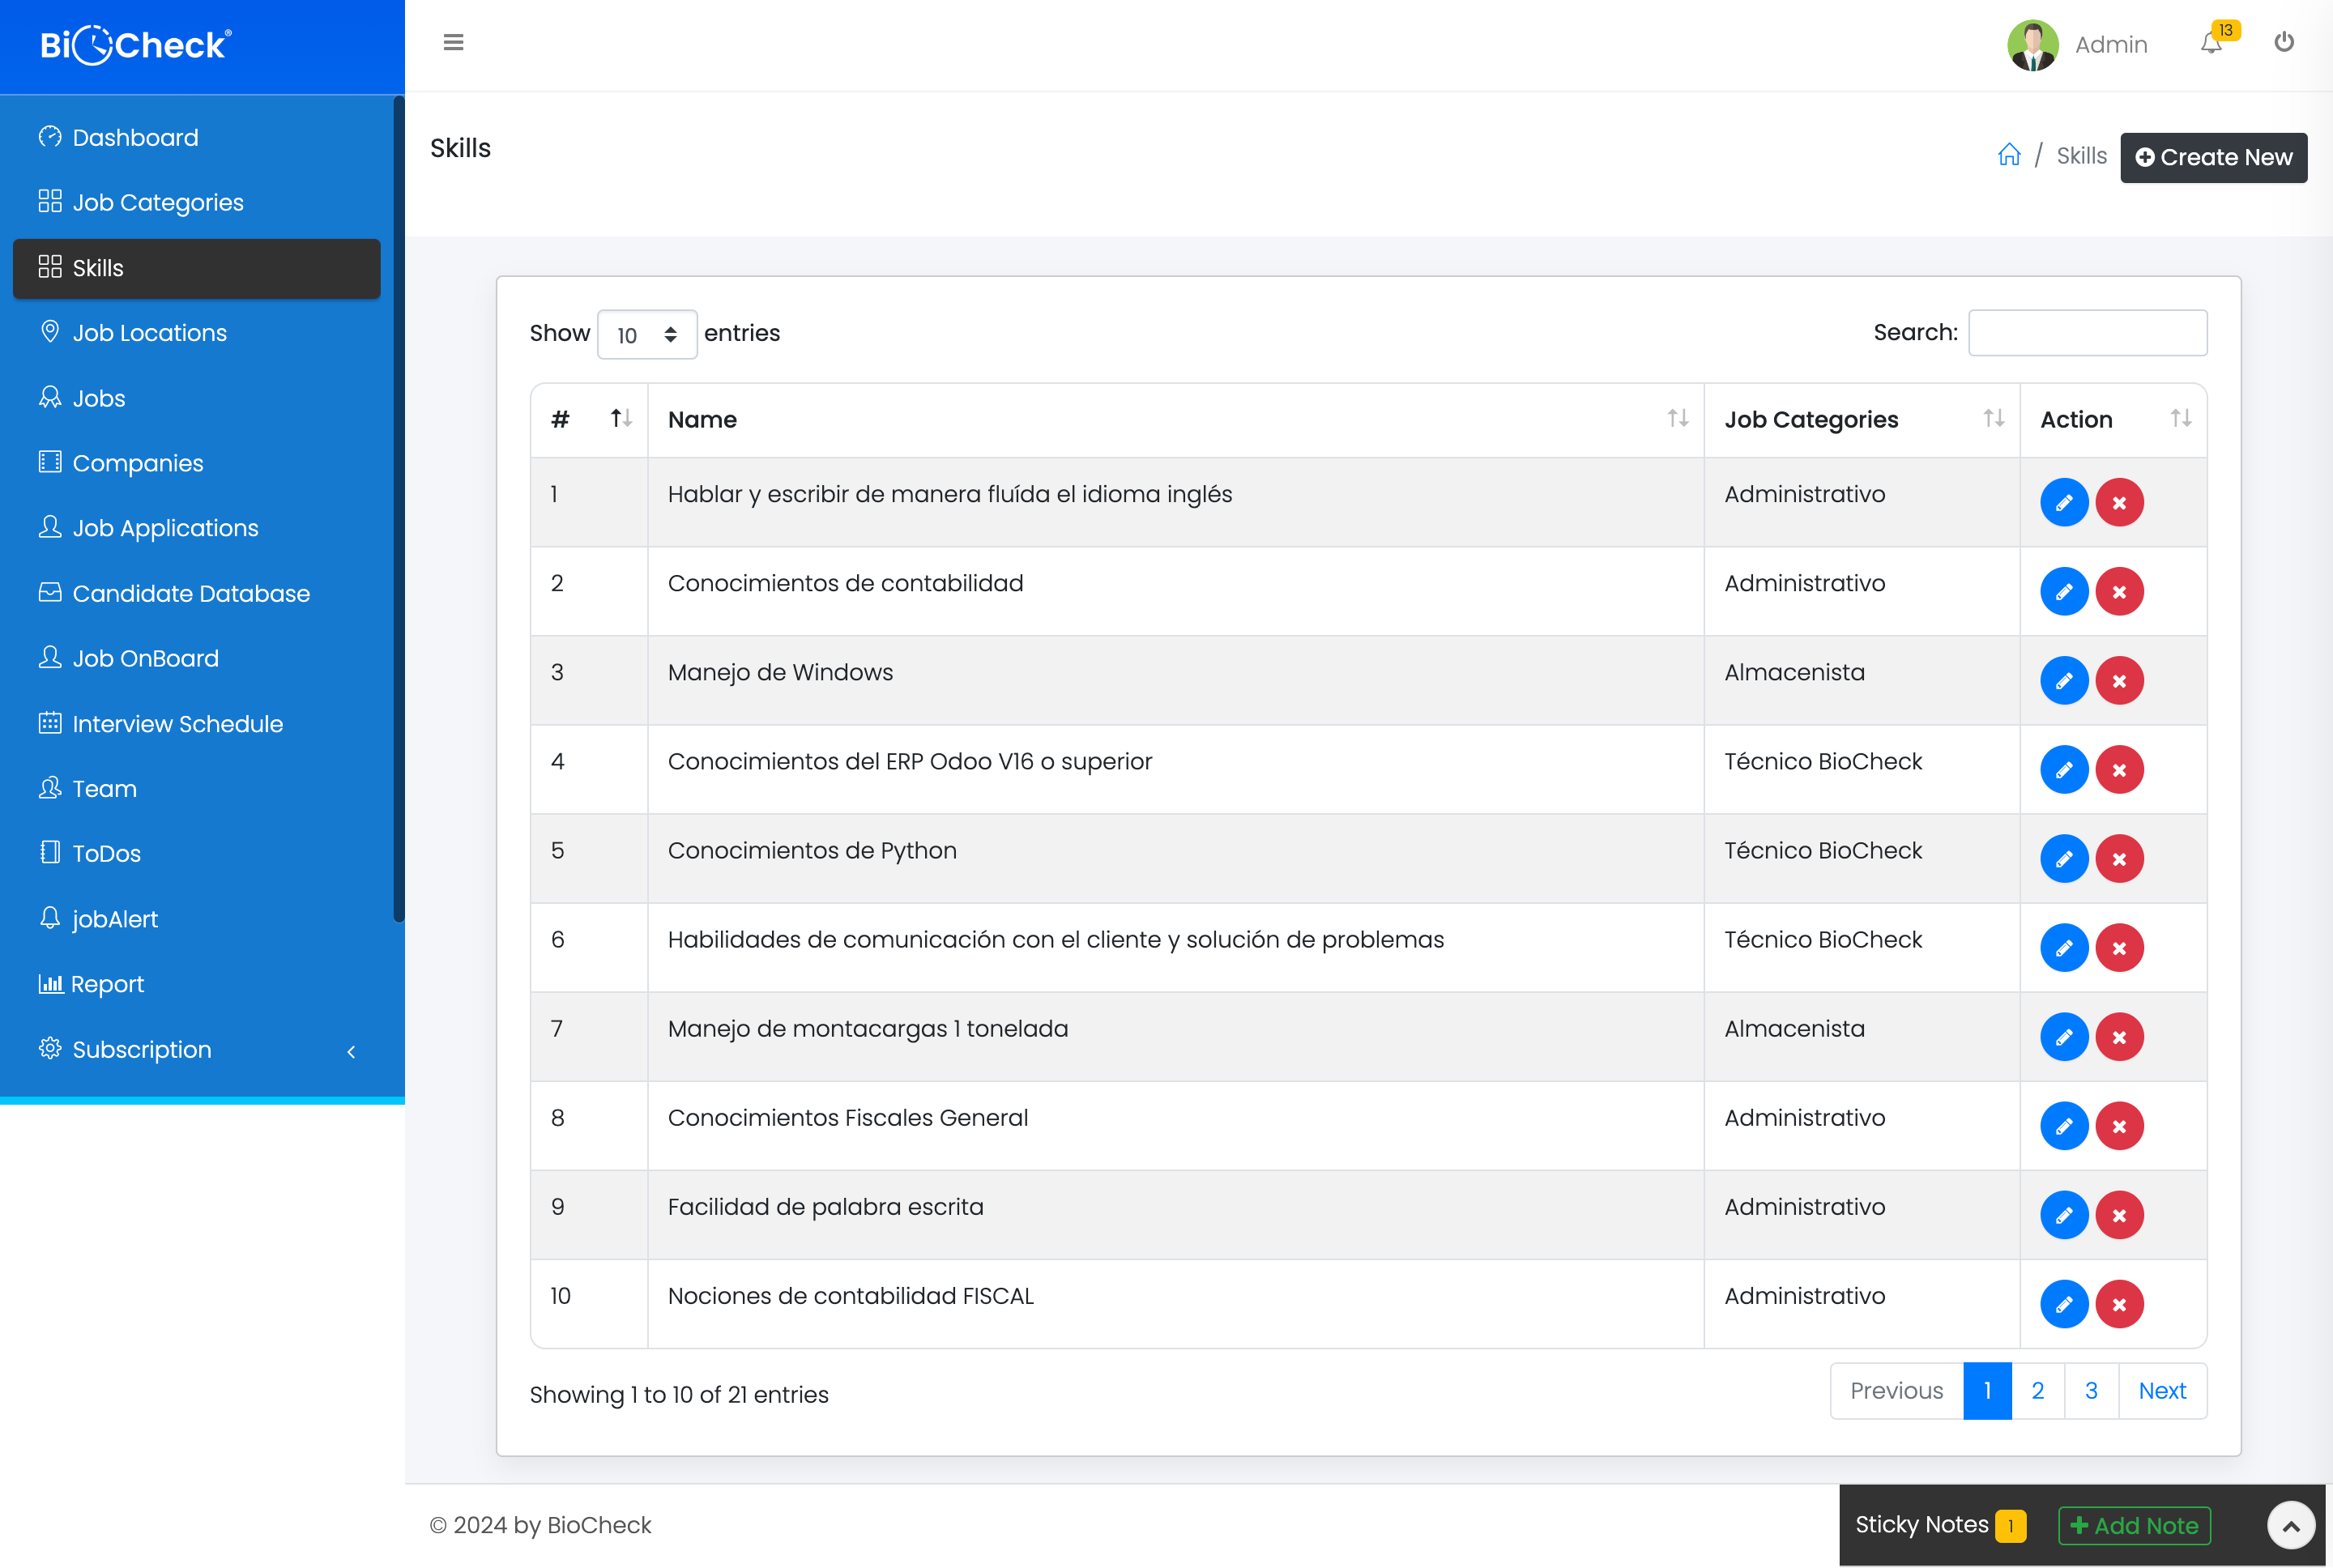The height and width of the screenshot is (1568, 2333).
Task: Click the Next pagination button
Action: click(x=2162, y=1391)
